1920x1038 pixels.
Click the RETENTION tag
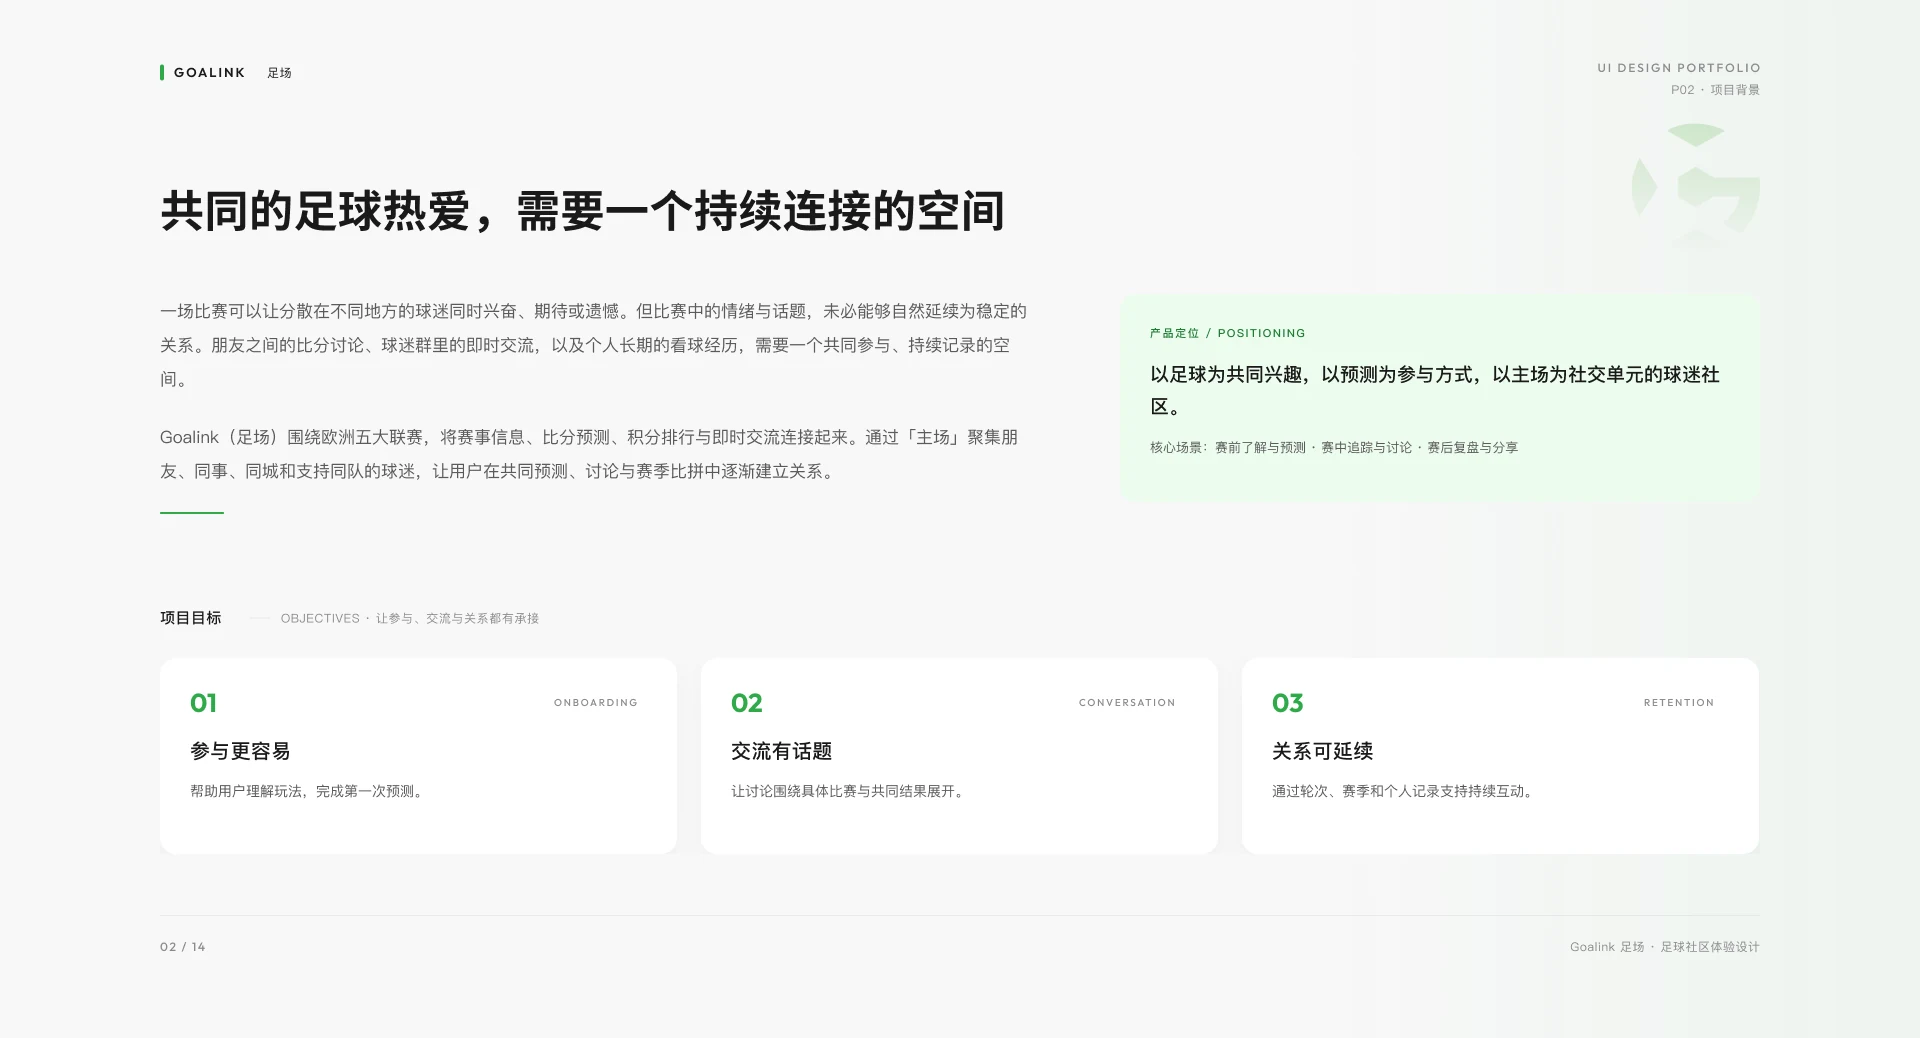coord(1679,703)
